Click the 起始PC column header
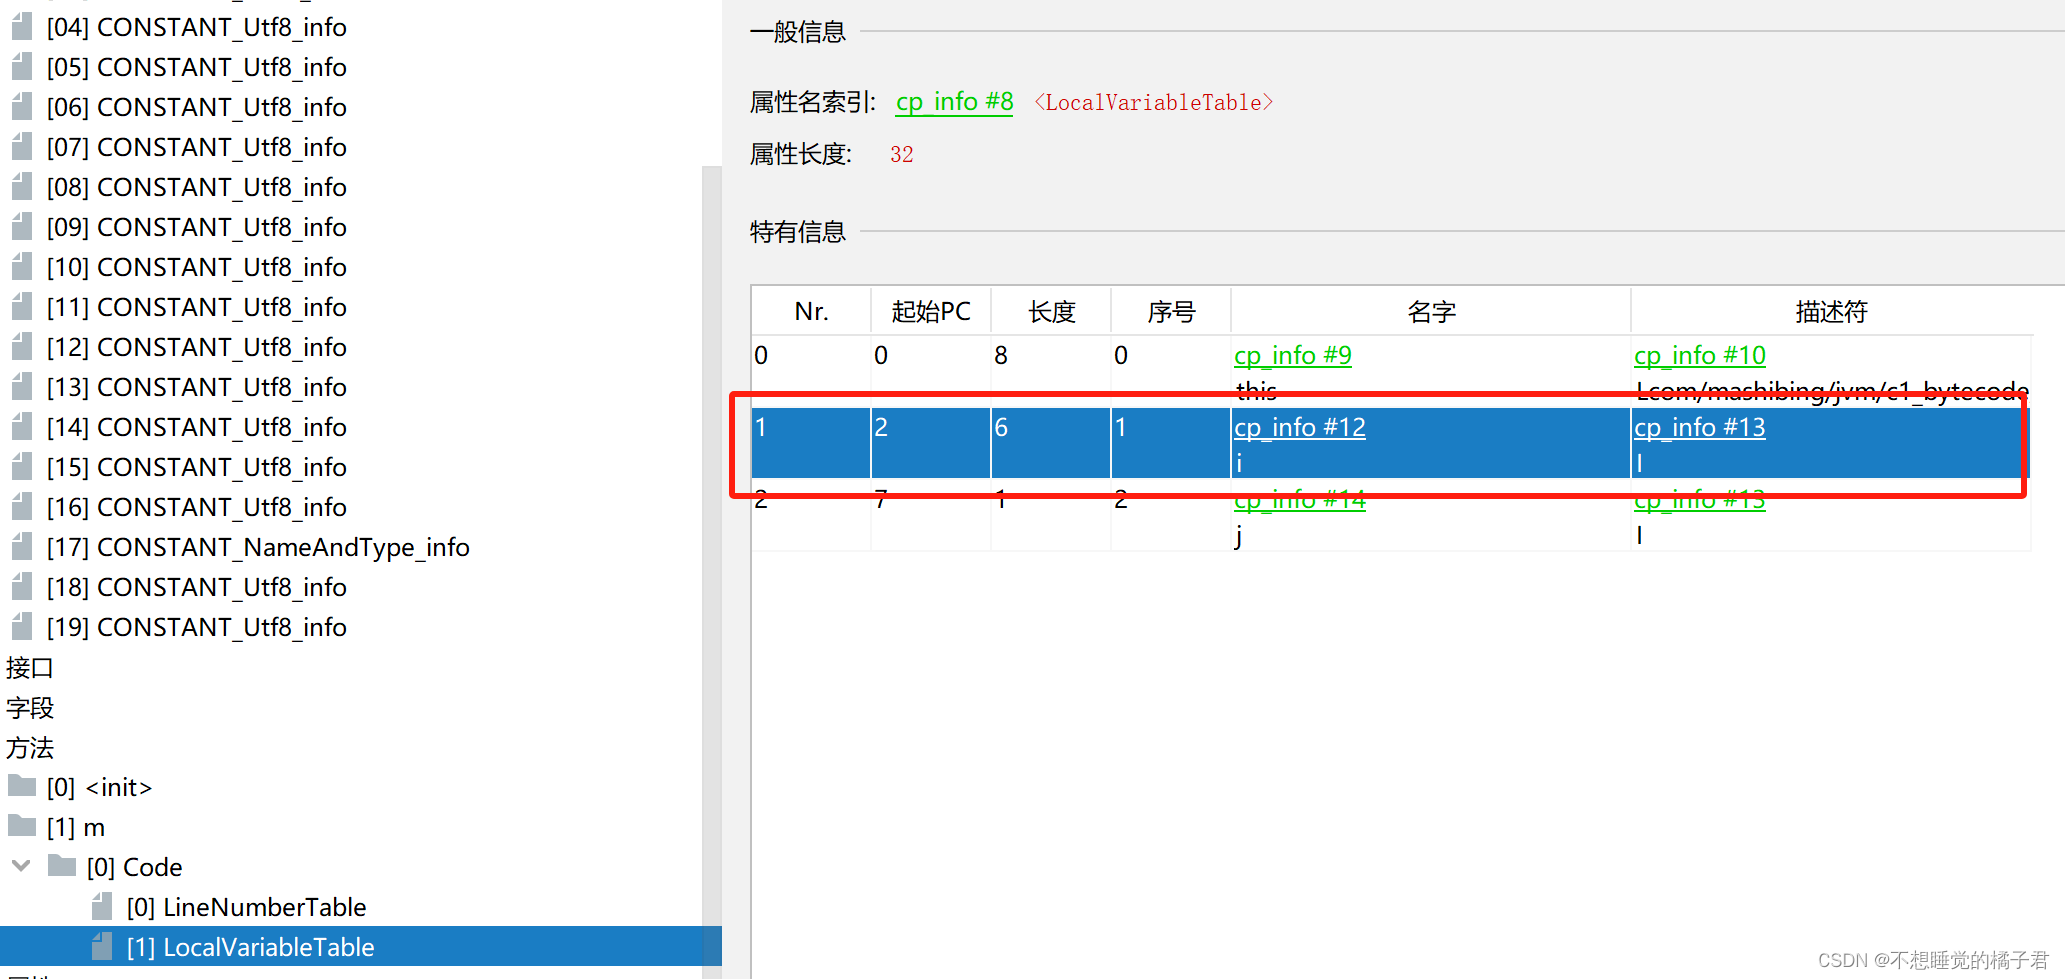The image size is (2065, 979). [931, 311]
